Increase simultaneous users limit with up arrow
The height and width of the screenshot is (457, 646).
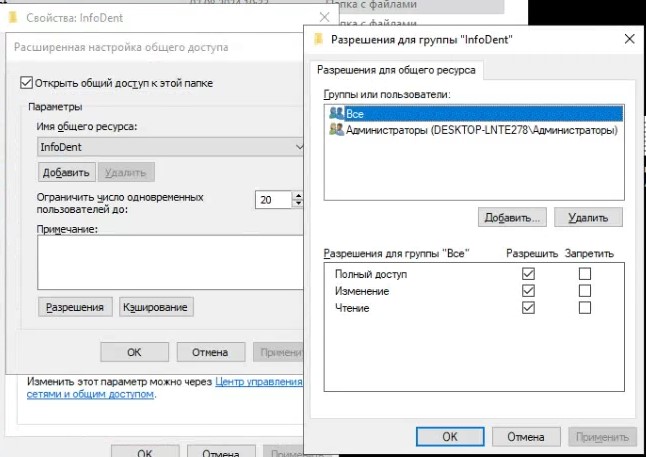pos(298,196)
